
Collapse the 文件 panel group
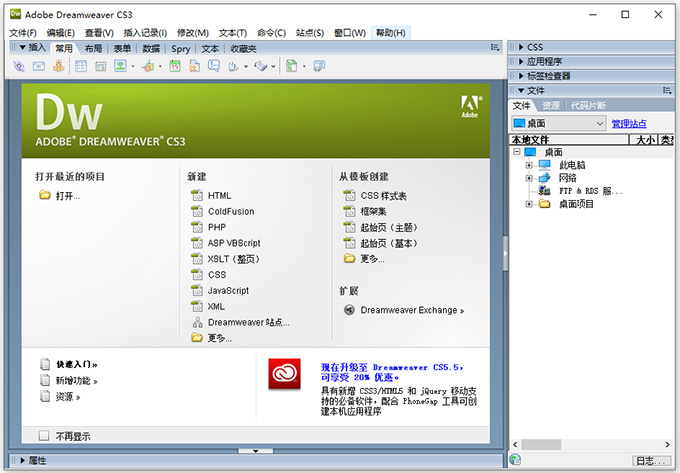[521, 91]
